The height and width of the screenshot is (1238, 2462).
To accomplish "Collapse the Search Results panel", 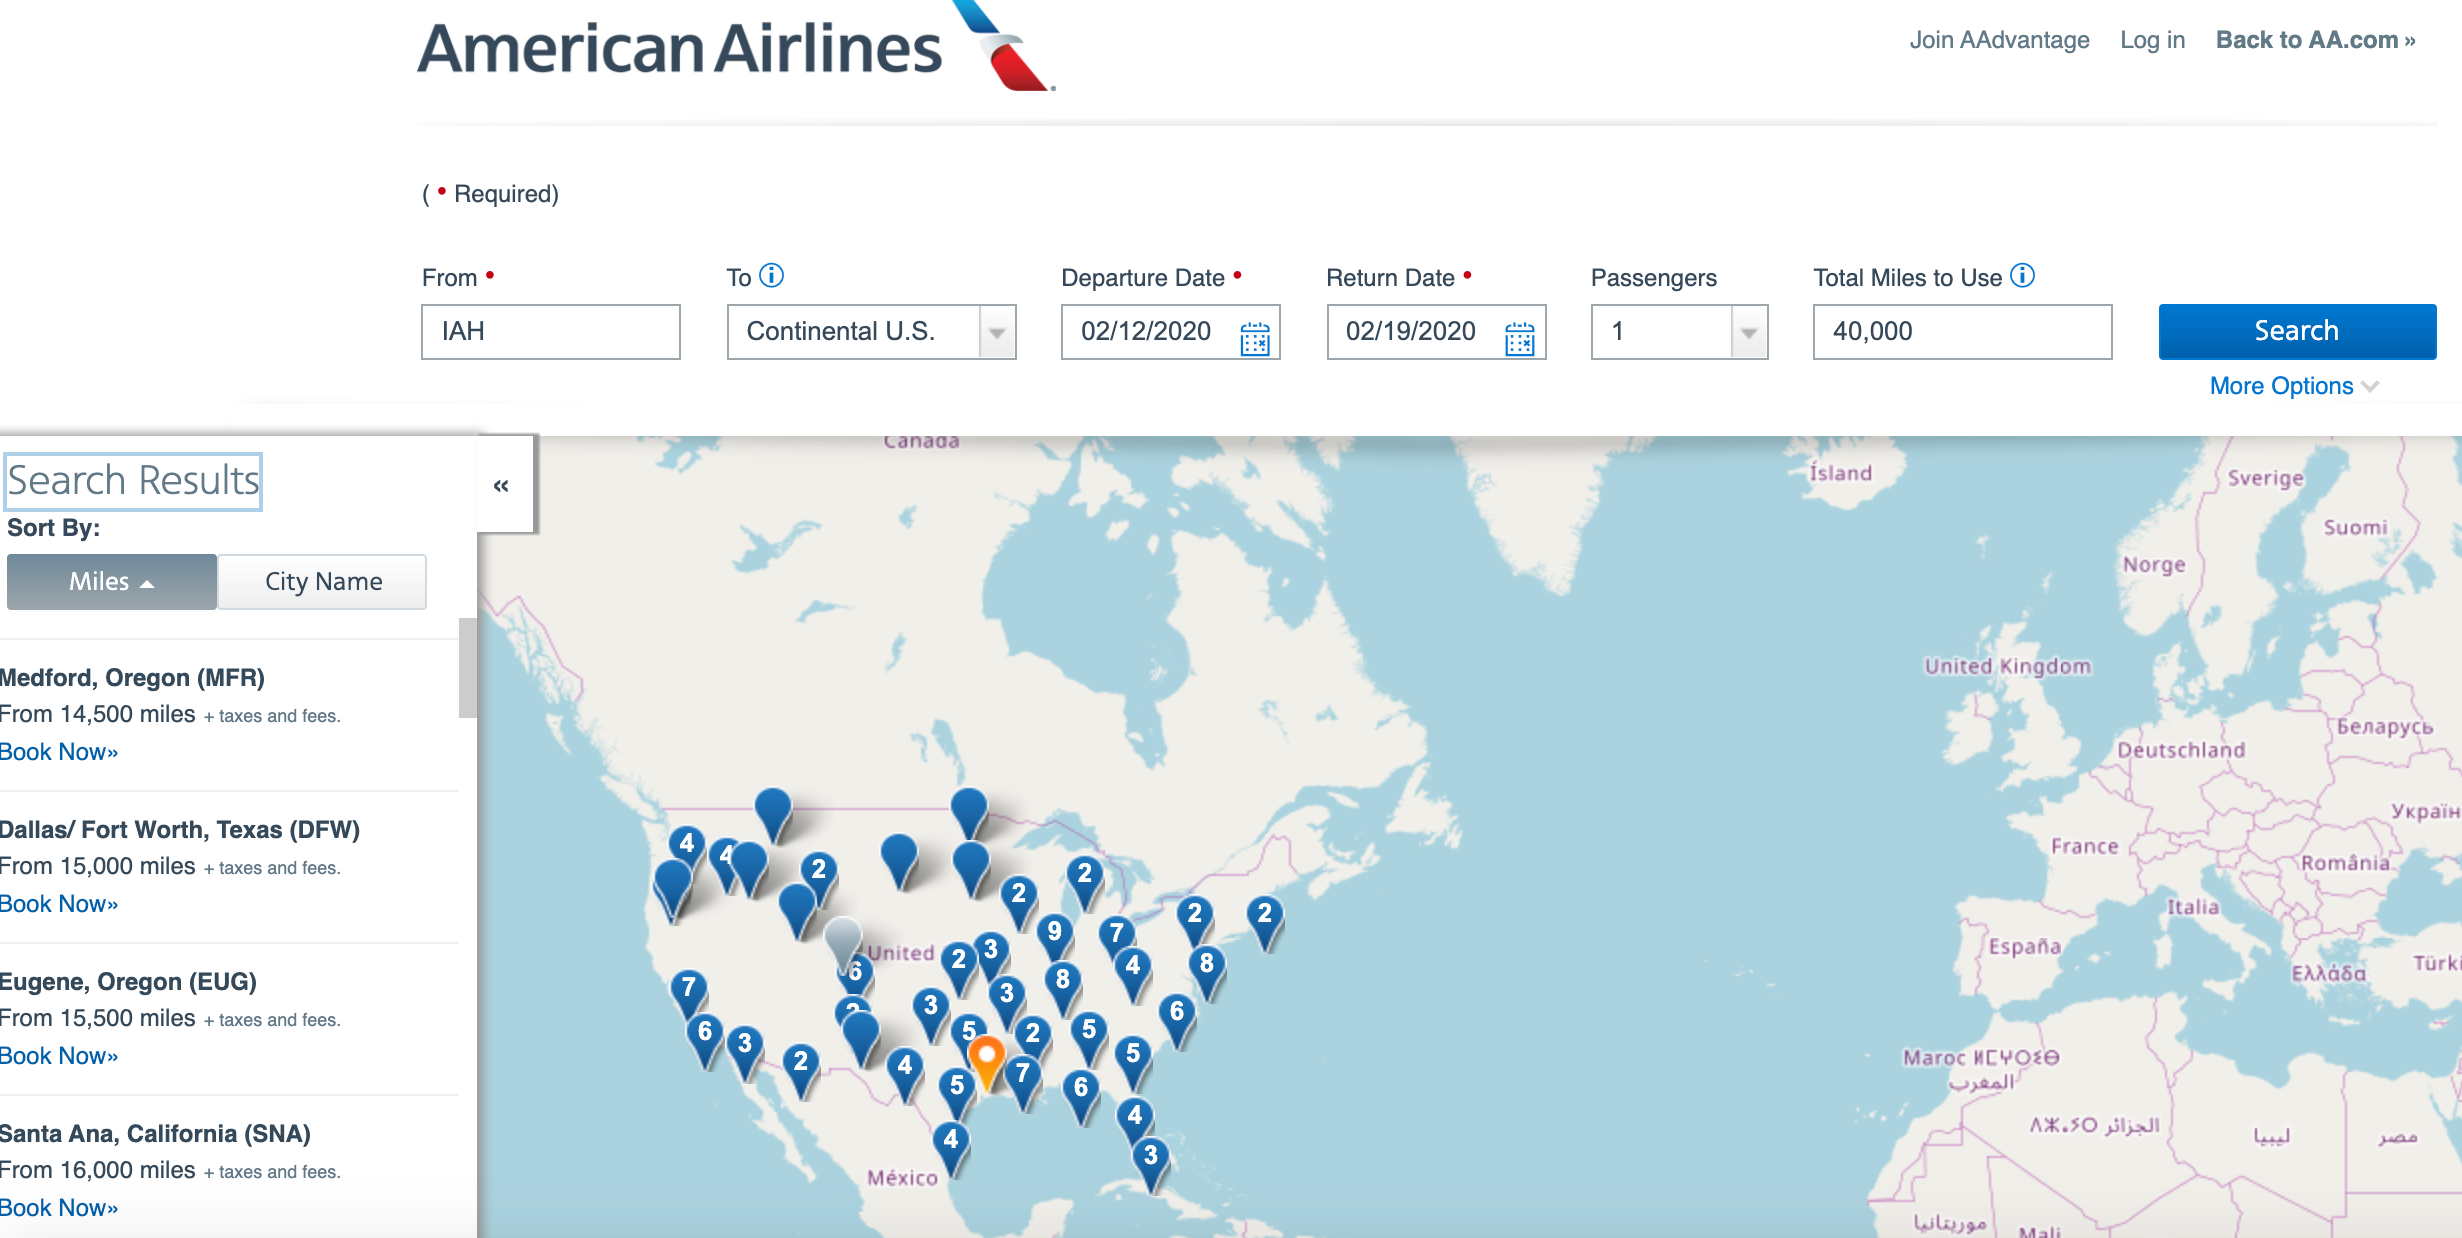I will pos(501,486).
